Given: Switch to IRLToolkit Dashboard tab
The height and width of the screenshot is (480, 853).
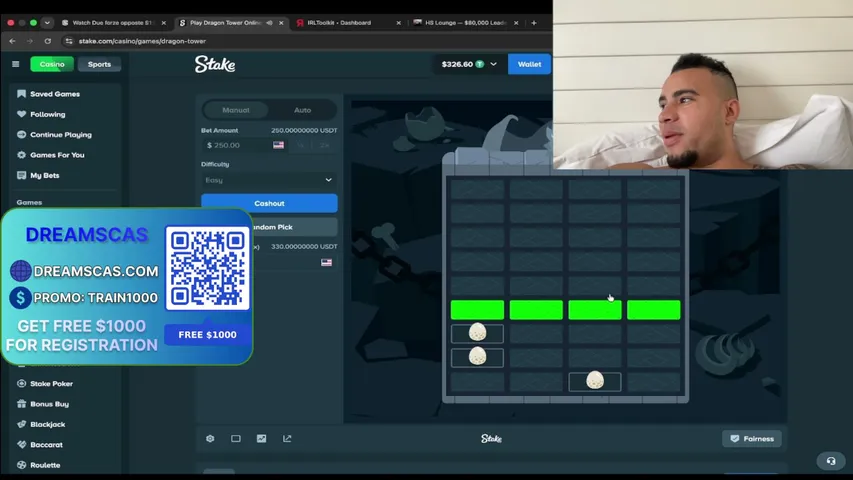Looking at the screenshot, I should click(x=348, y=23).
